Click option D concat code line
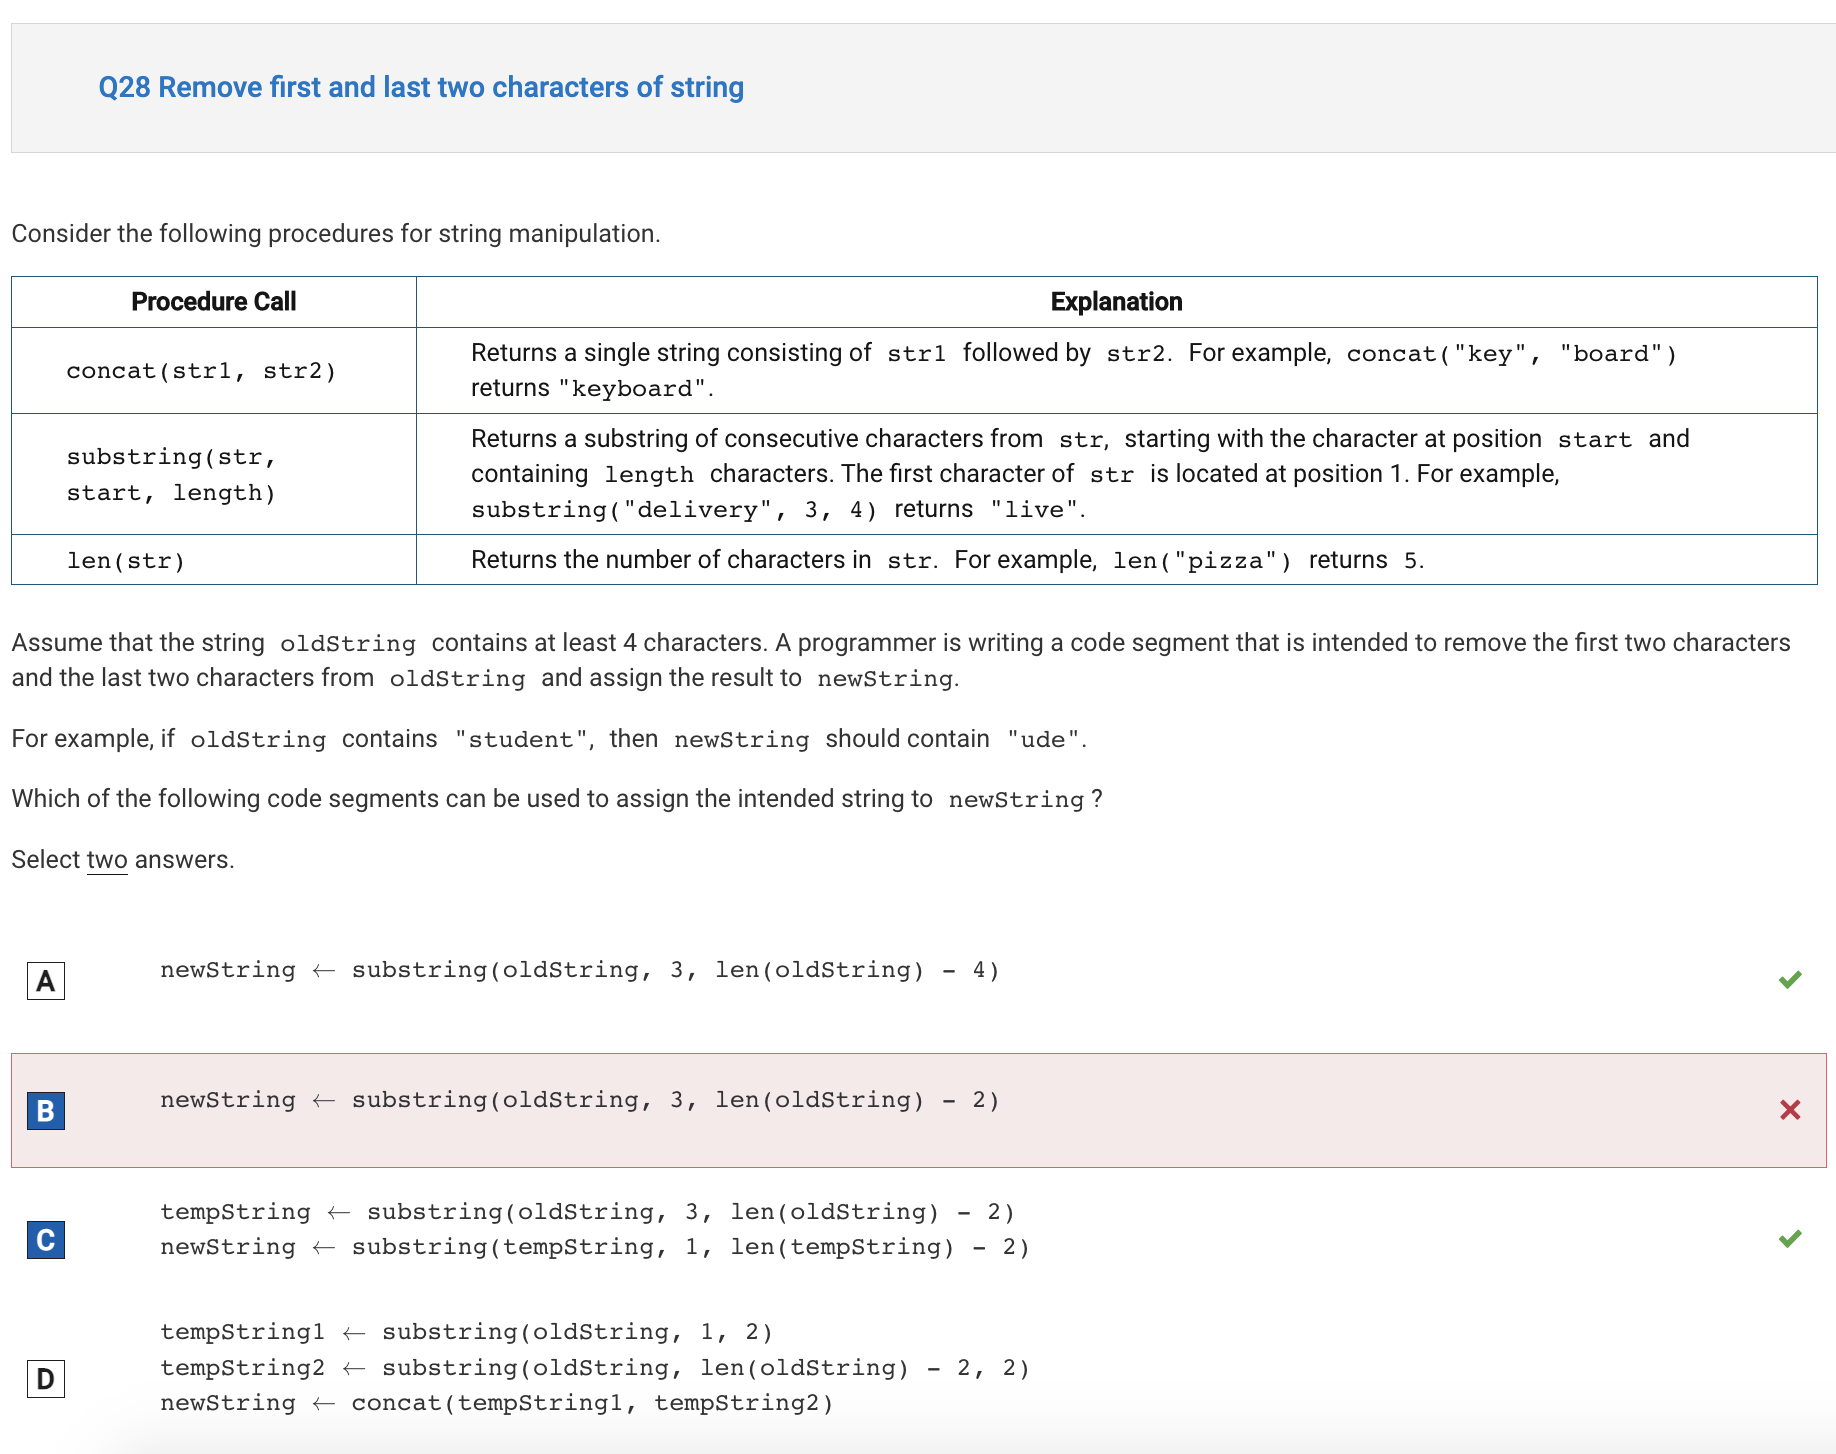 [x=497, y=1403]
